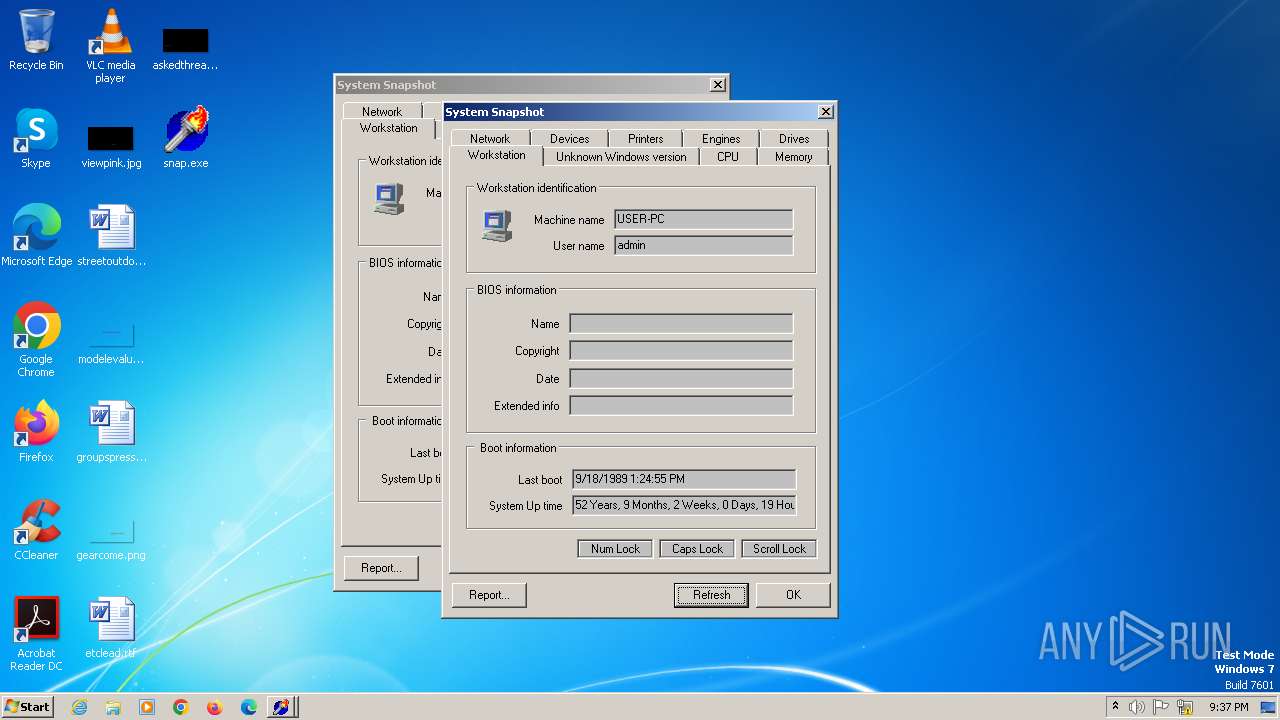Switch to the Drives tab
This screenshot has height=720, width=1280.
(794, 139)
